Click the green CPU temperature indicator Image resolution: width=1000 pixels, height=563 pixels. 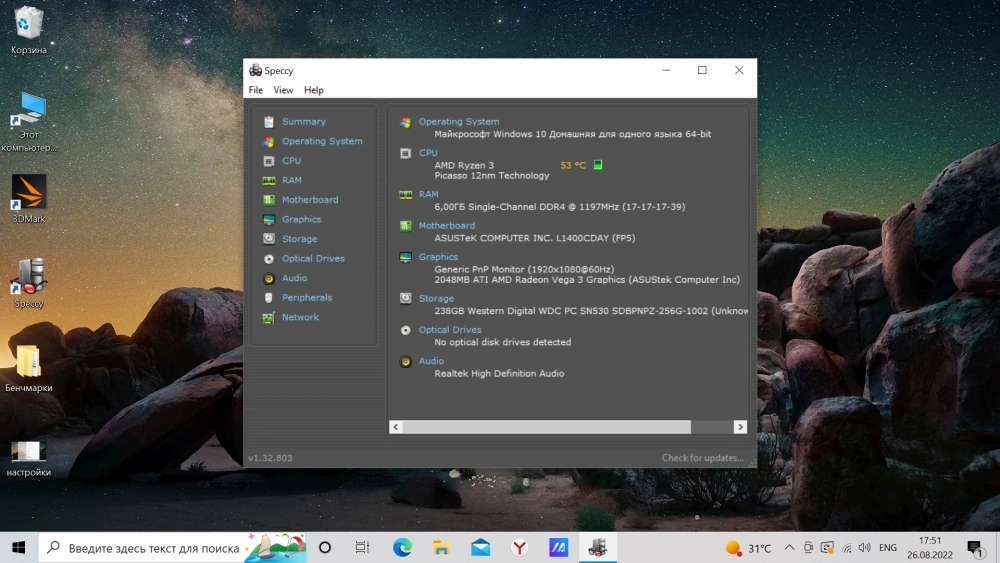click(598, 165)
